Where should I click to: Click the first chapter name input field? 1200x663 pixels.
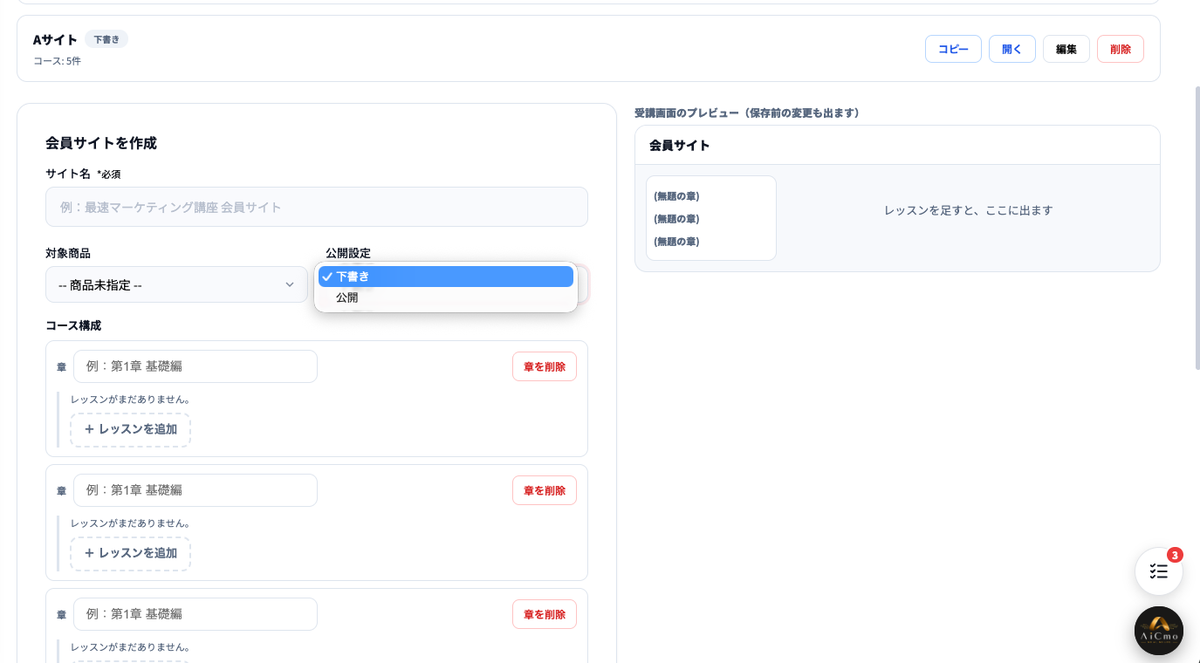(x=195, y=366)
